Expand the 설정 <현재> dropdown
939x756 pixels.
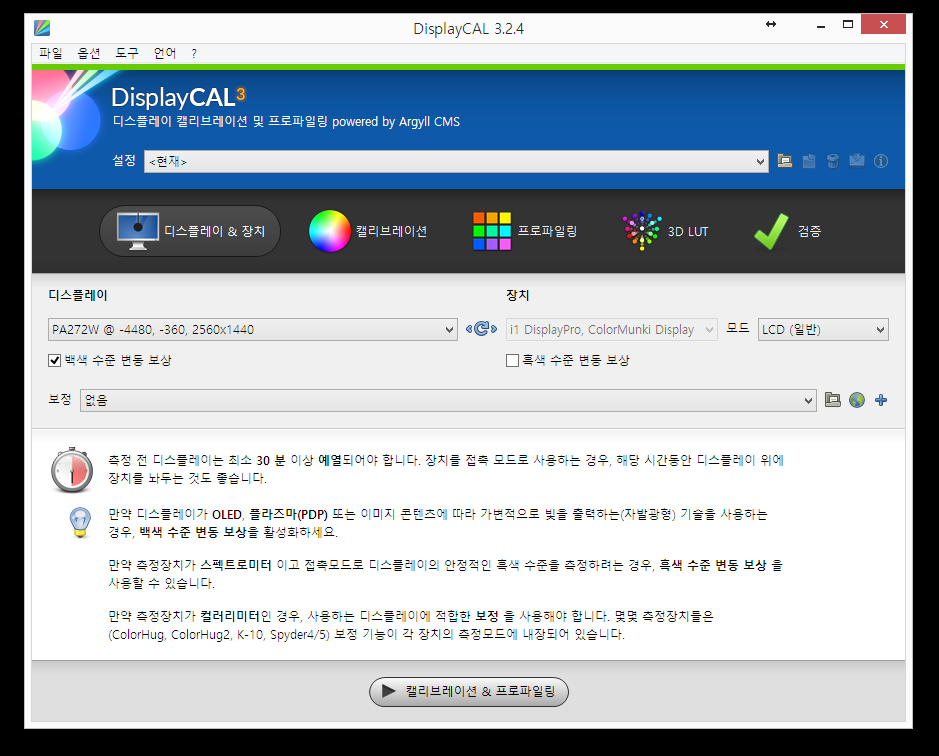click(456, 161)
